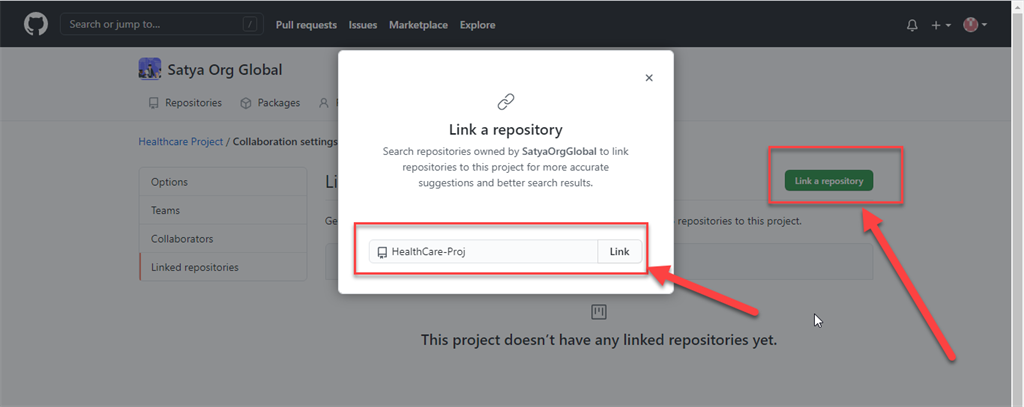Screen dimensions: 1024x407
Task: Click the slash shortcut key icon in search
Action: point(249,24)
